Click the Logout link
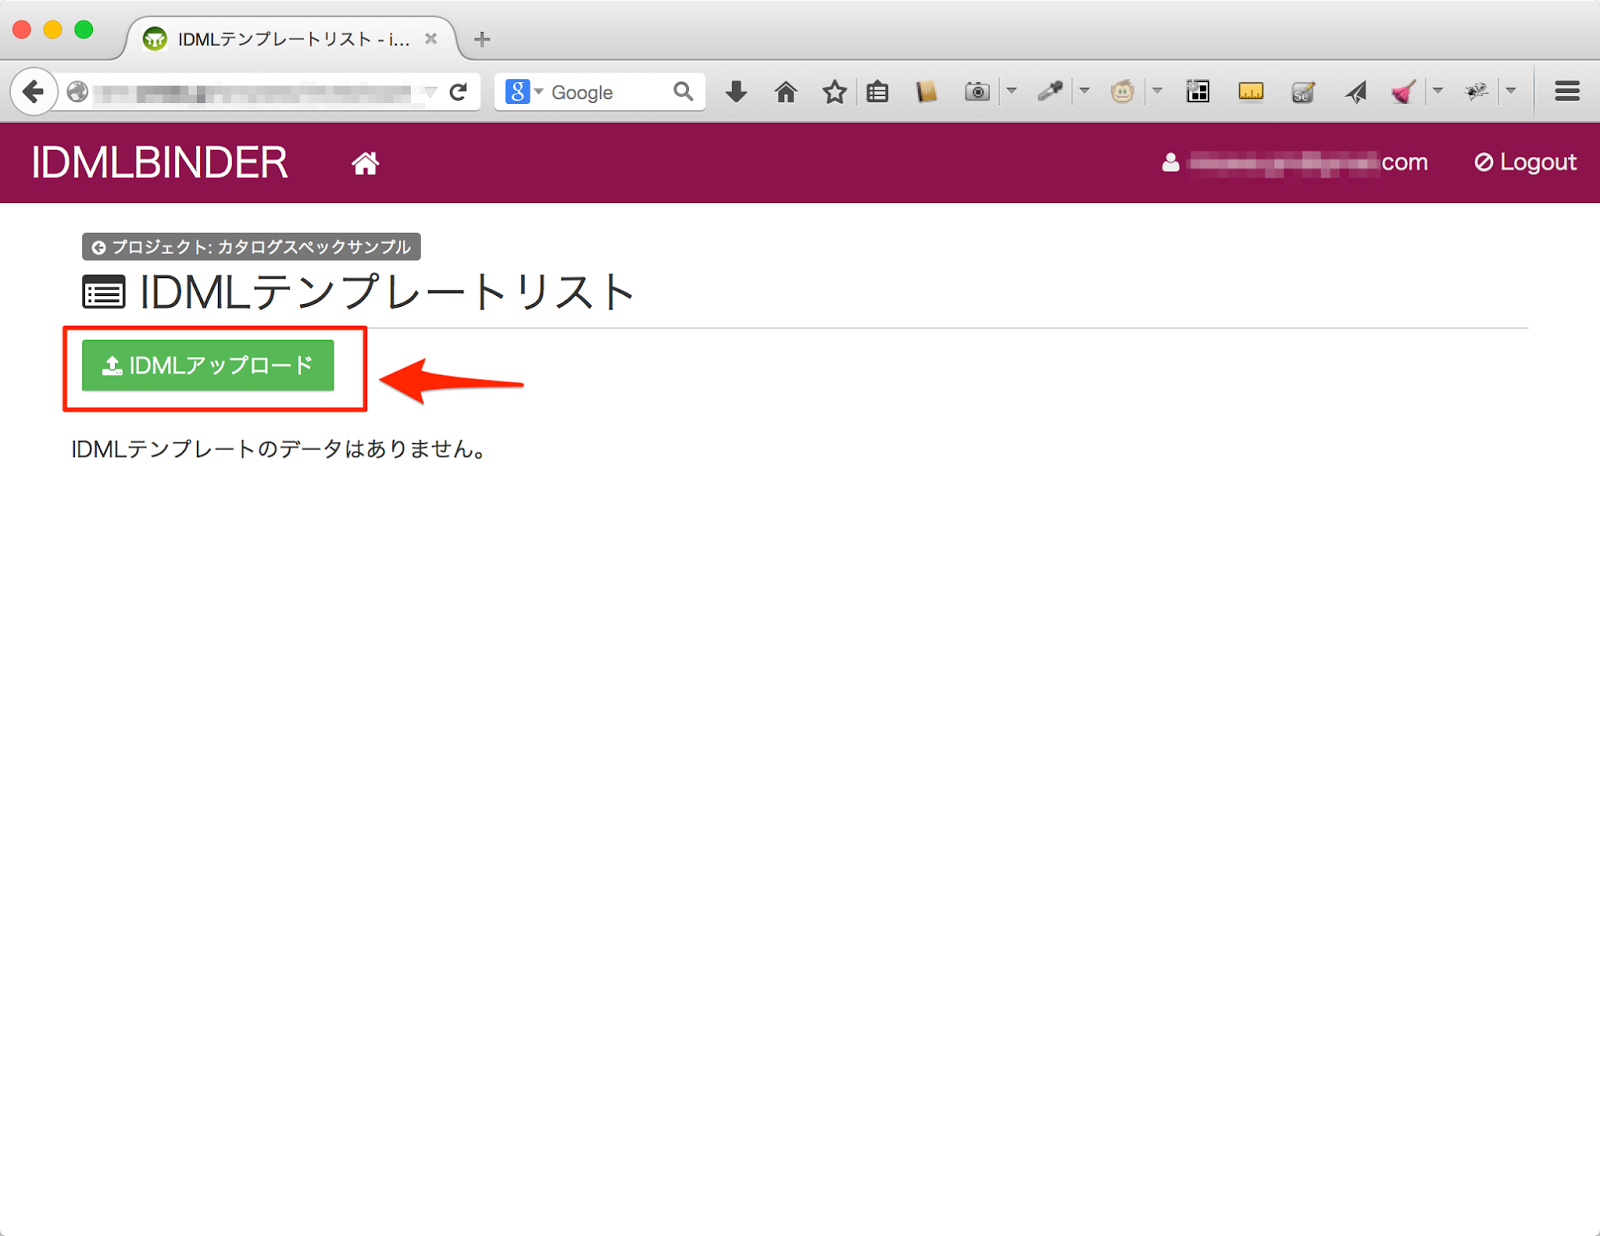The image size is (1600, 1236). click(x=1524, y=162)
